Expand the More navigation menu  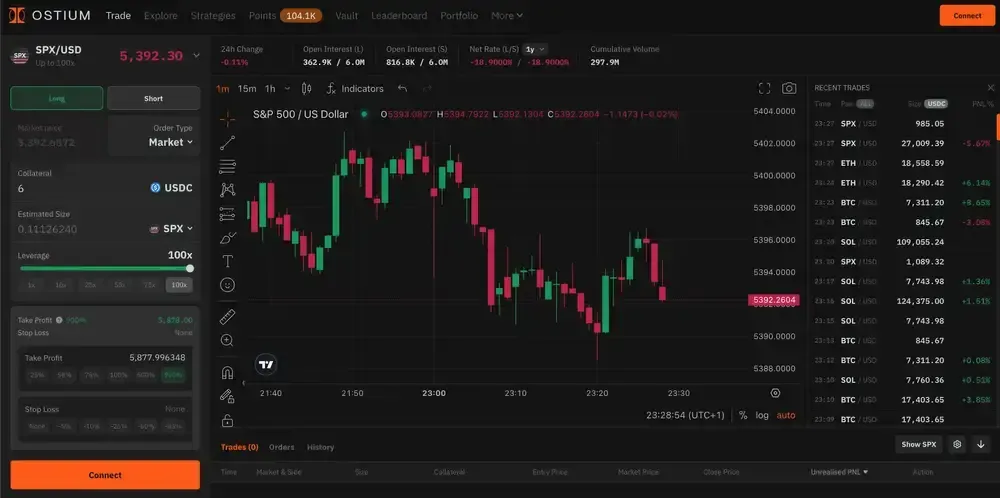507,15
